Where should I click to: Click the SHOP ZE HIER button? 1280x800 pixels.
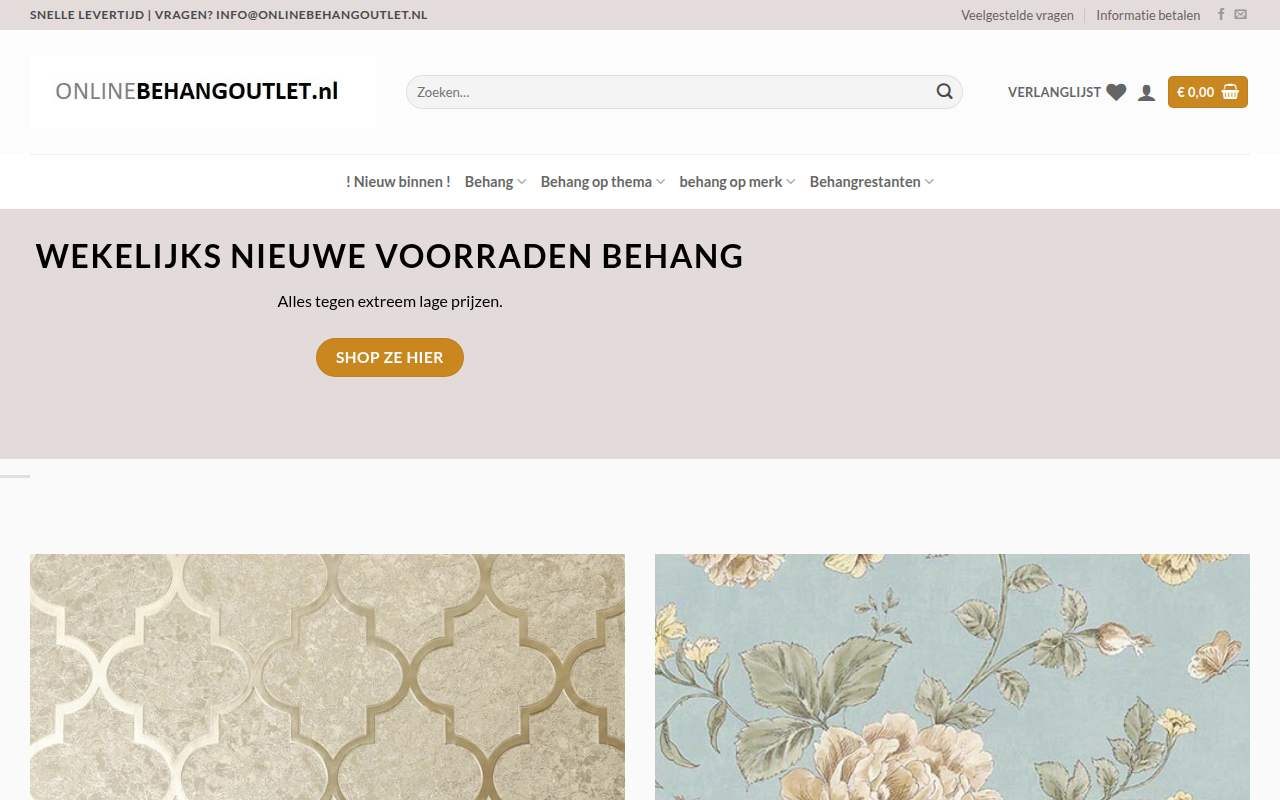390,357
